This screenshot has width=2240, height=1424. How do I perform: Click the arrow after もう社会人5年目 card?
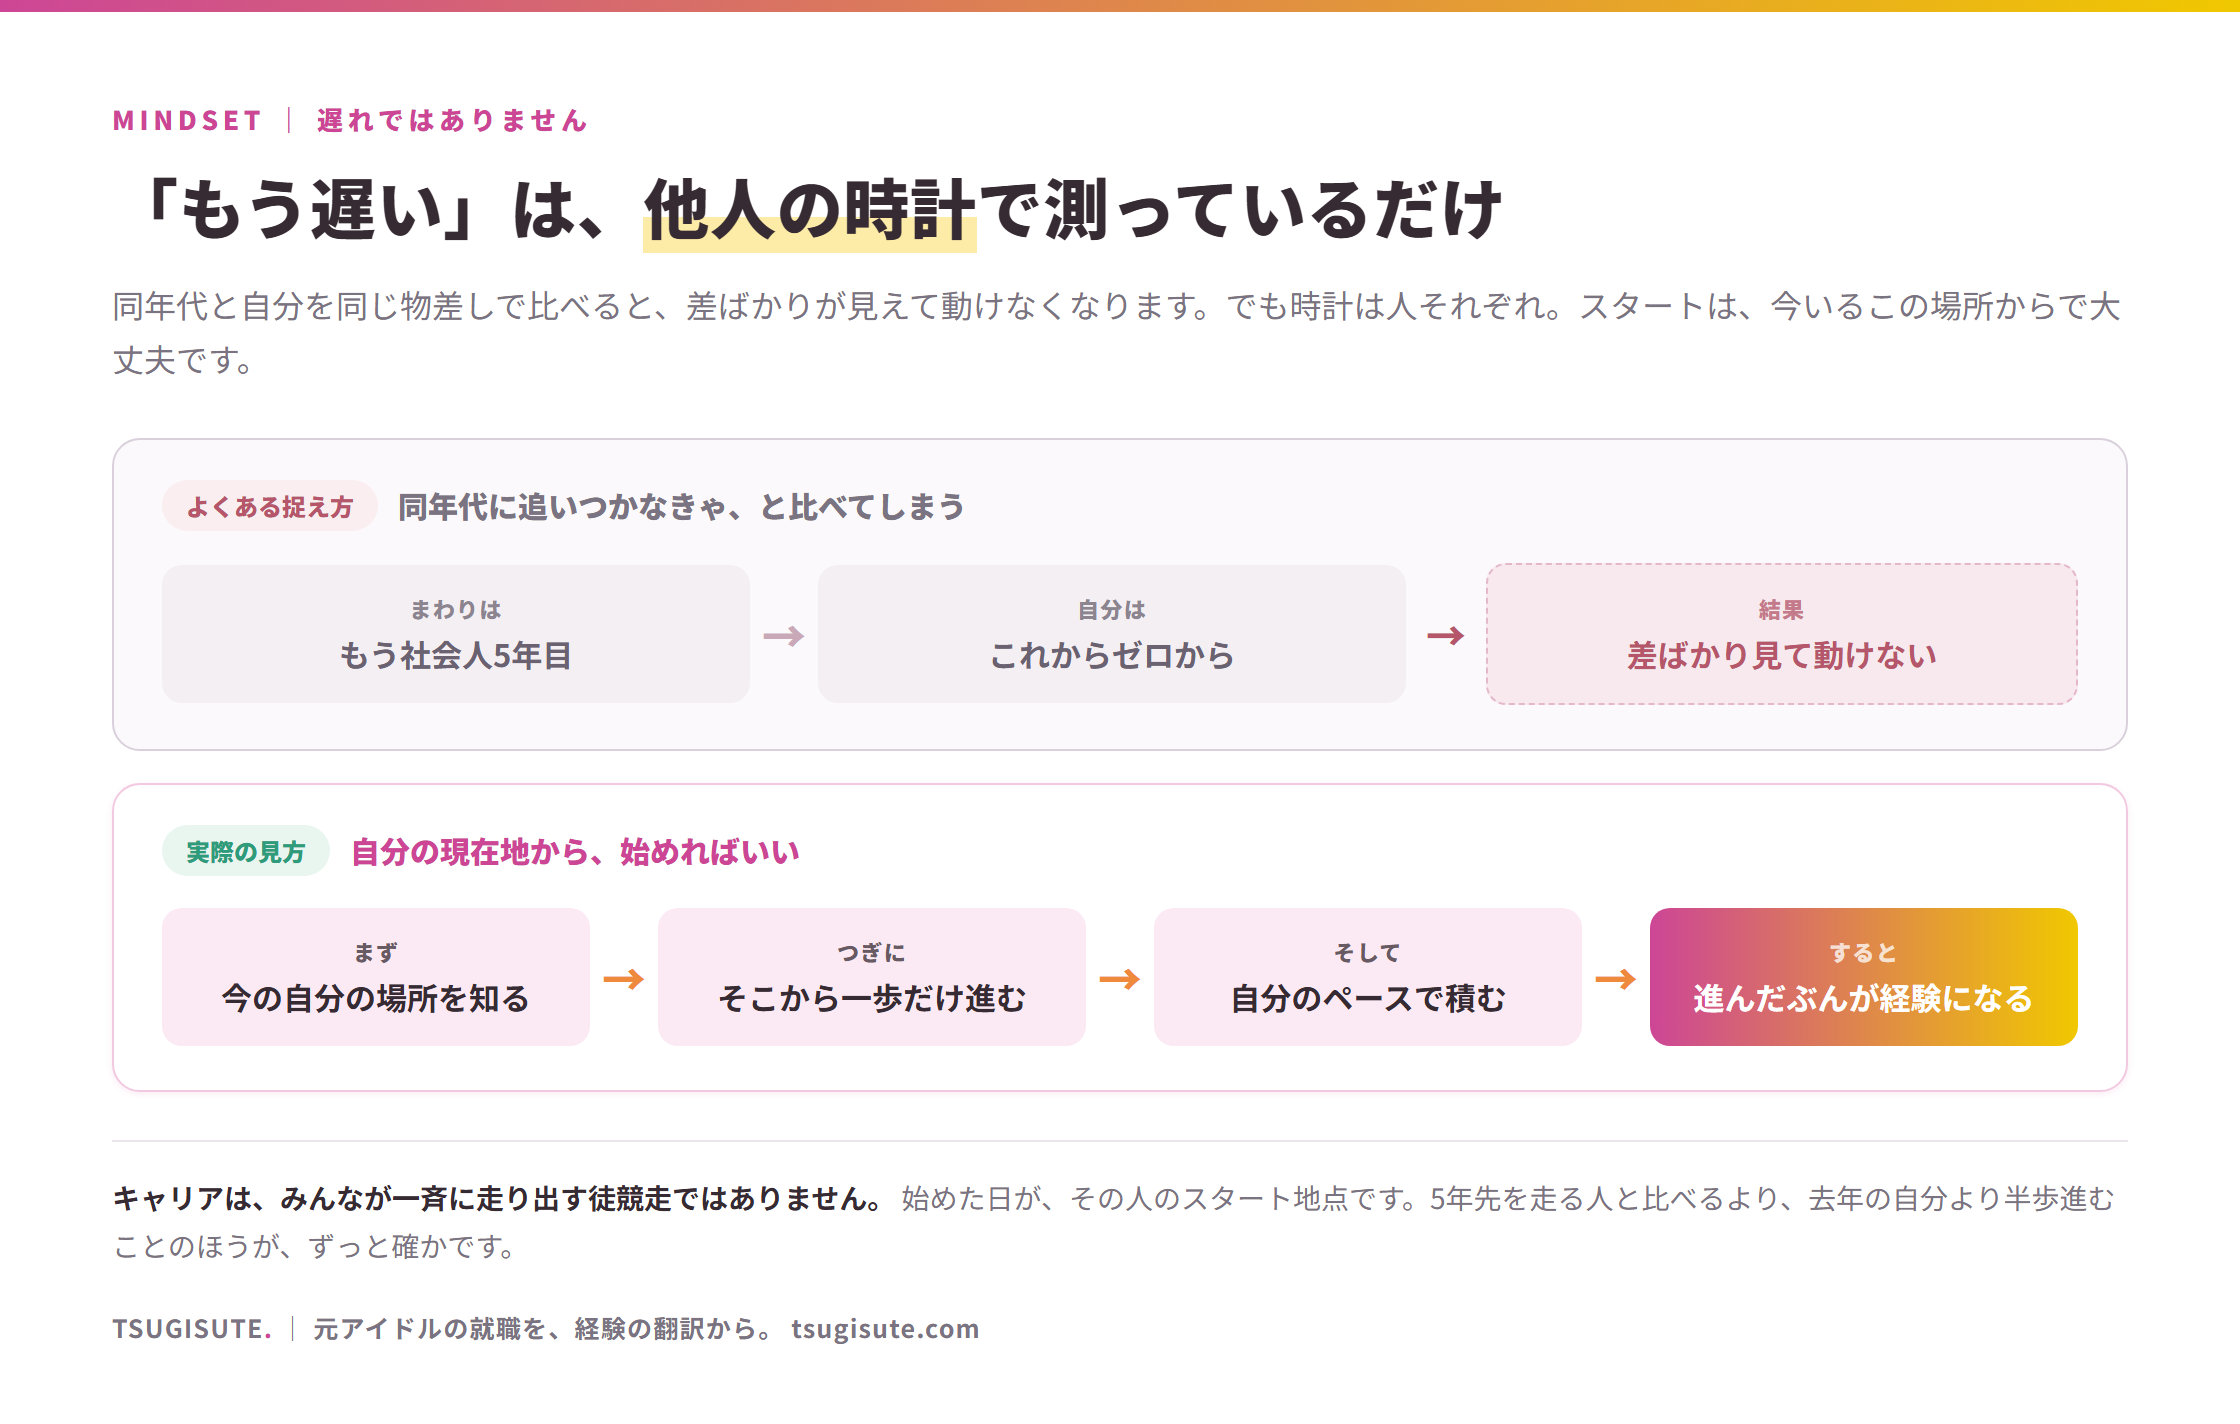tap(784, 636)
